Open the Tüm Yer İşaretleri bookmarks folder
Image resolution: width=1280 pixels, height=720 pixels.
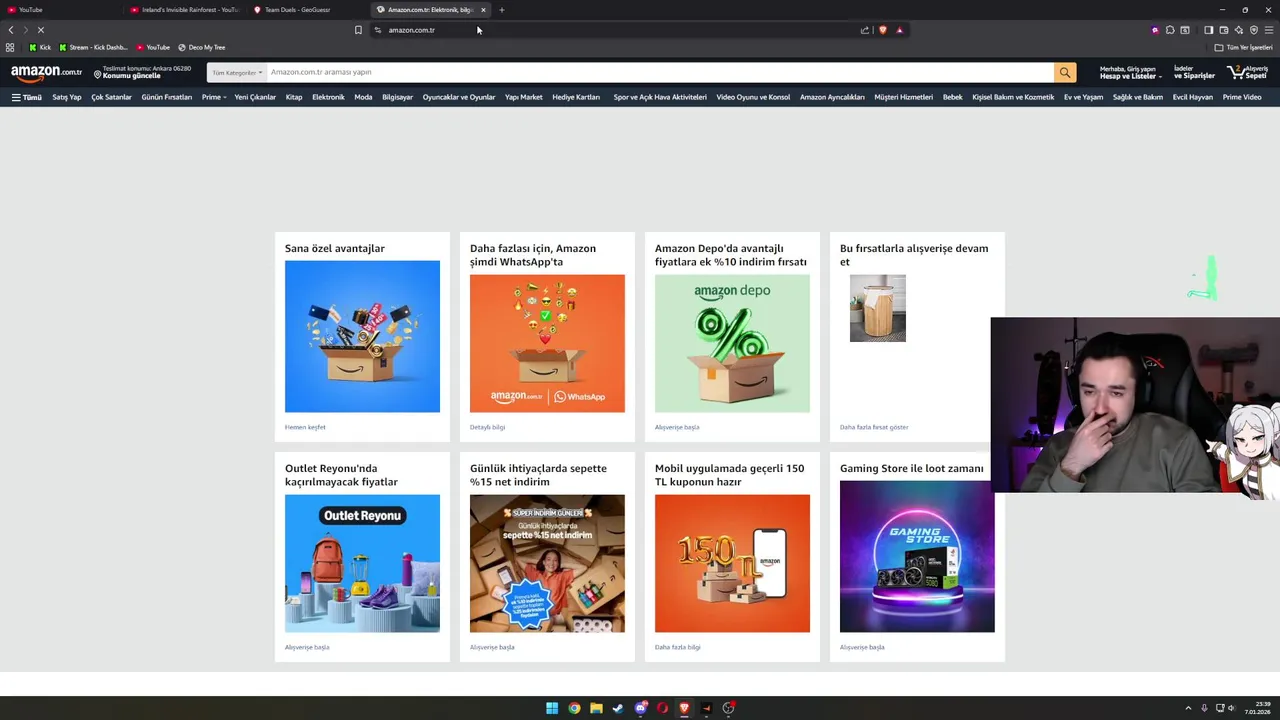(x=1243, y=47)
